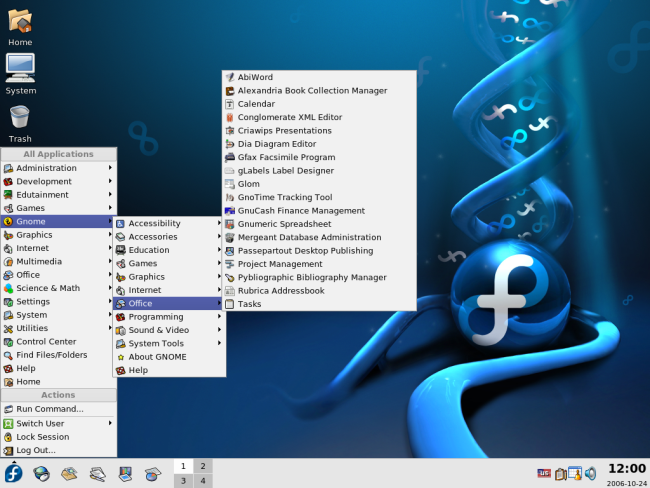650x488 pixels.
Task: Open the Settings menu category
Action: pos(58,301)
